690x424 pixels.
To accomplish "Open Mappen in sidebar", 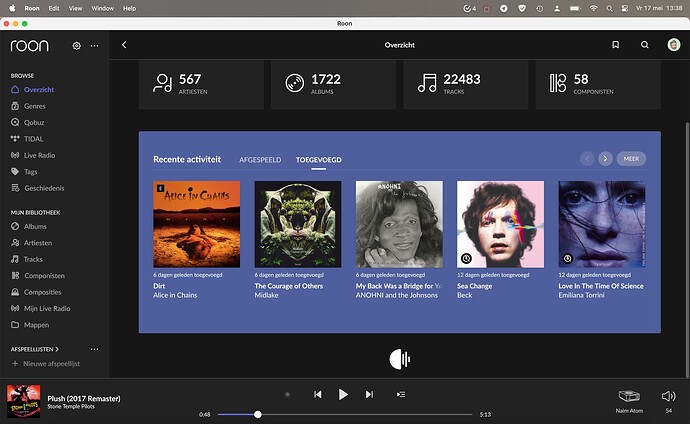I will click(30, 325).
